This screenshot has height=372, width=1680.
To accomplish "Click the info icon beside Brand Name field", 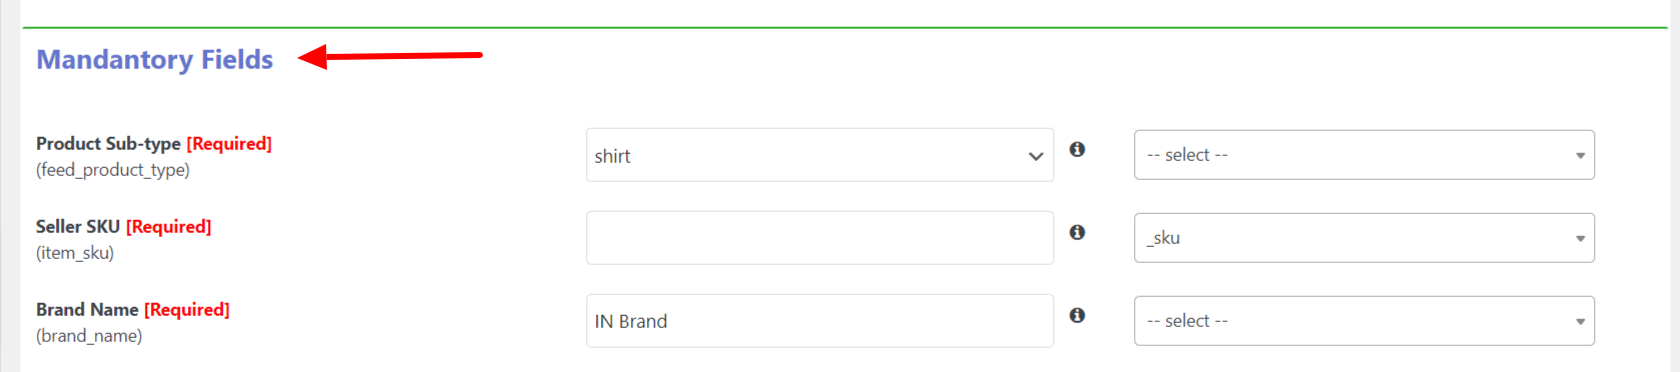I will [x=1077, y=315].
